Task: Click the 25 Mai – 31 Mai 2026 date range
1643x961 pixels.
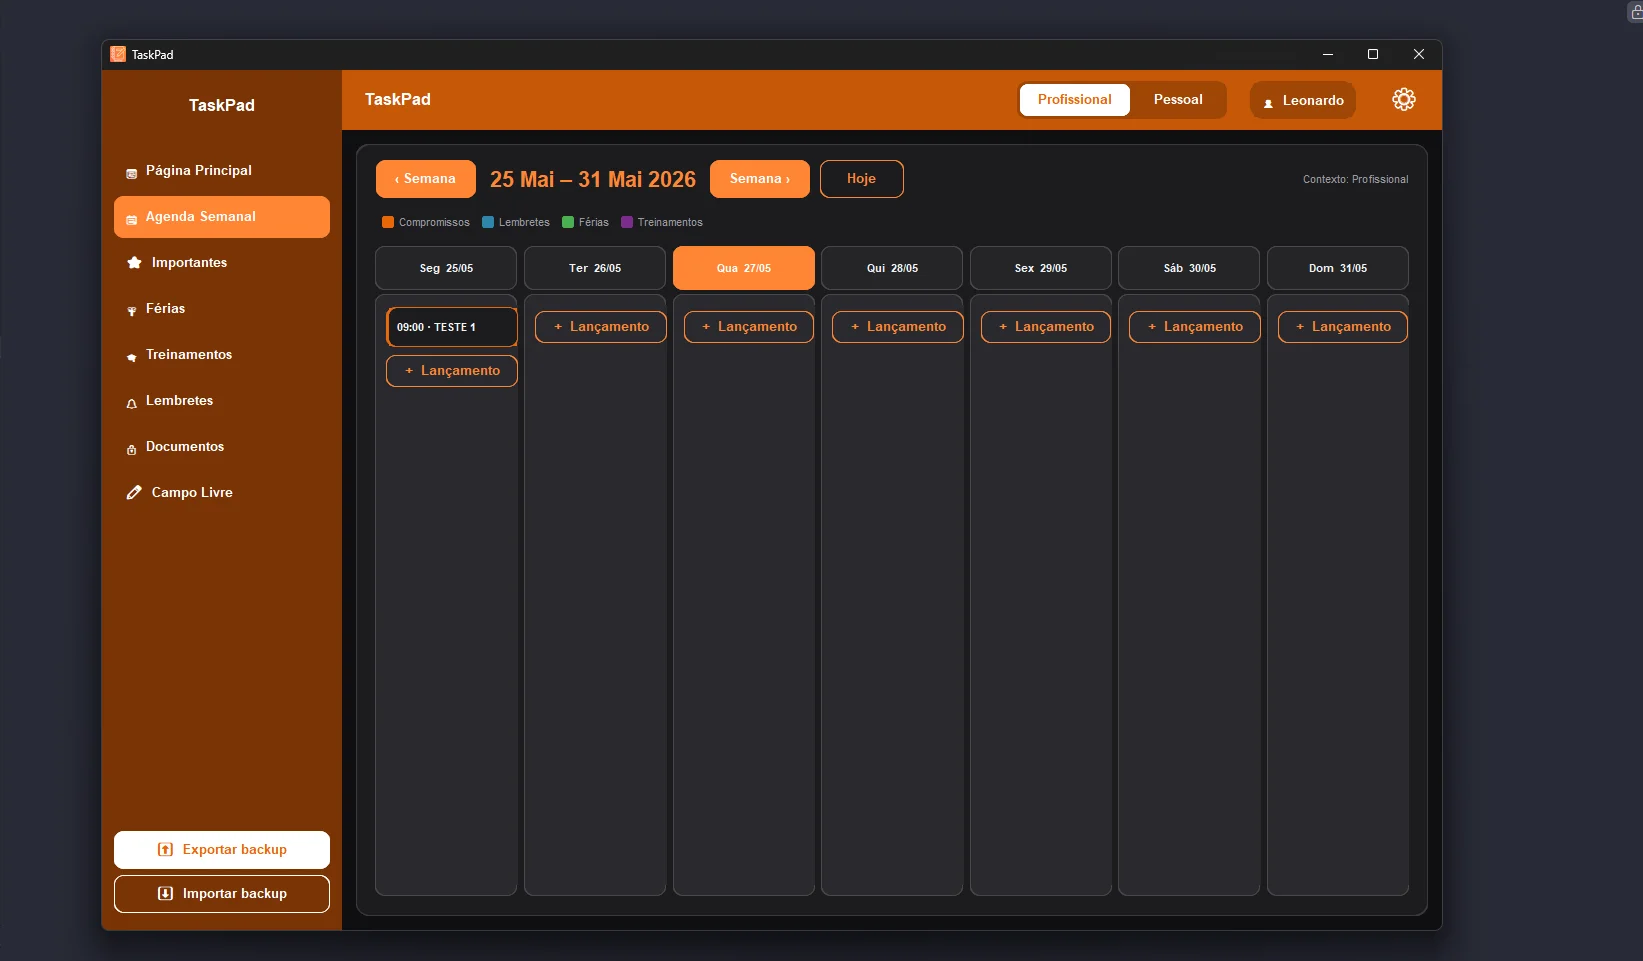Action: click(x=593, y=179)
